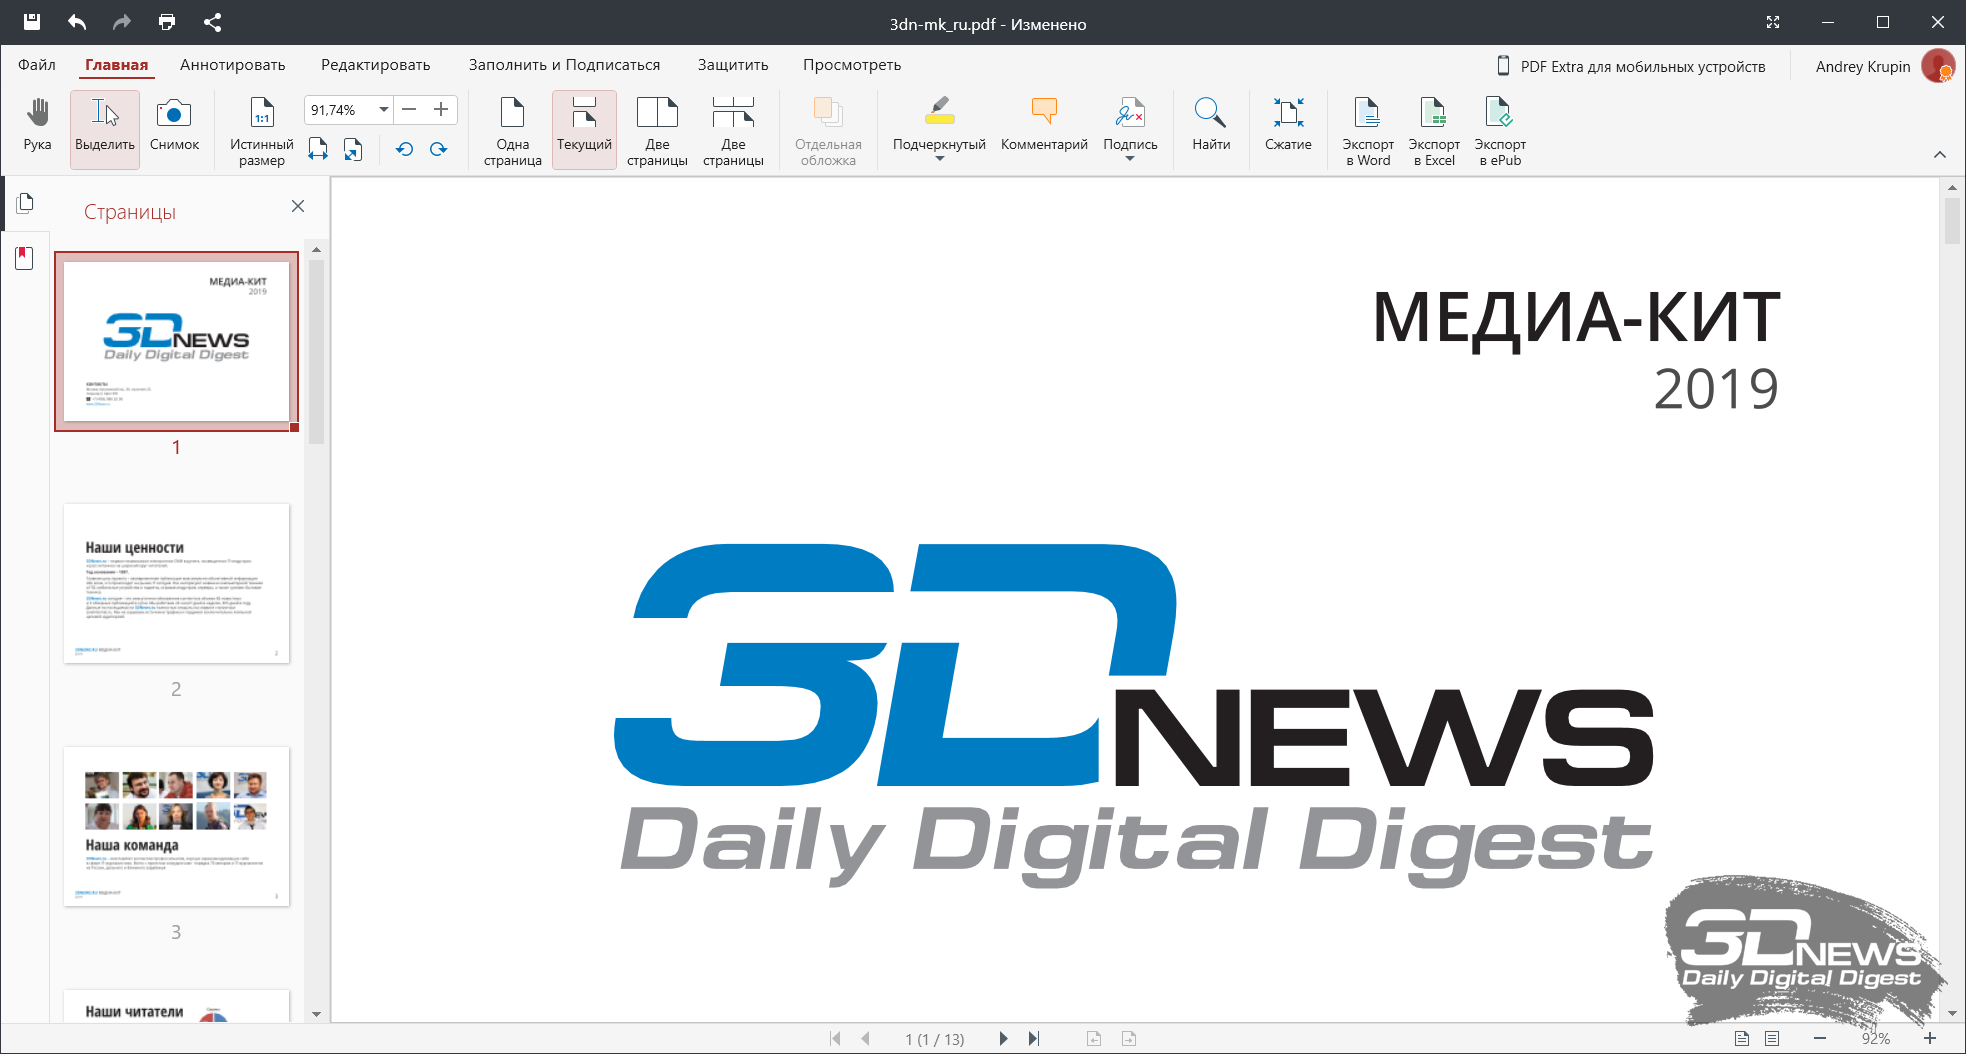Viewport: 1966px width, 1054px height.
Task: Go to the previous page
Action: 866,1038
